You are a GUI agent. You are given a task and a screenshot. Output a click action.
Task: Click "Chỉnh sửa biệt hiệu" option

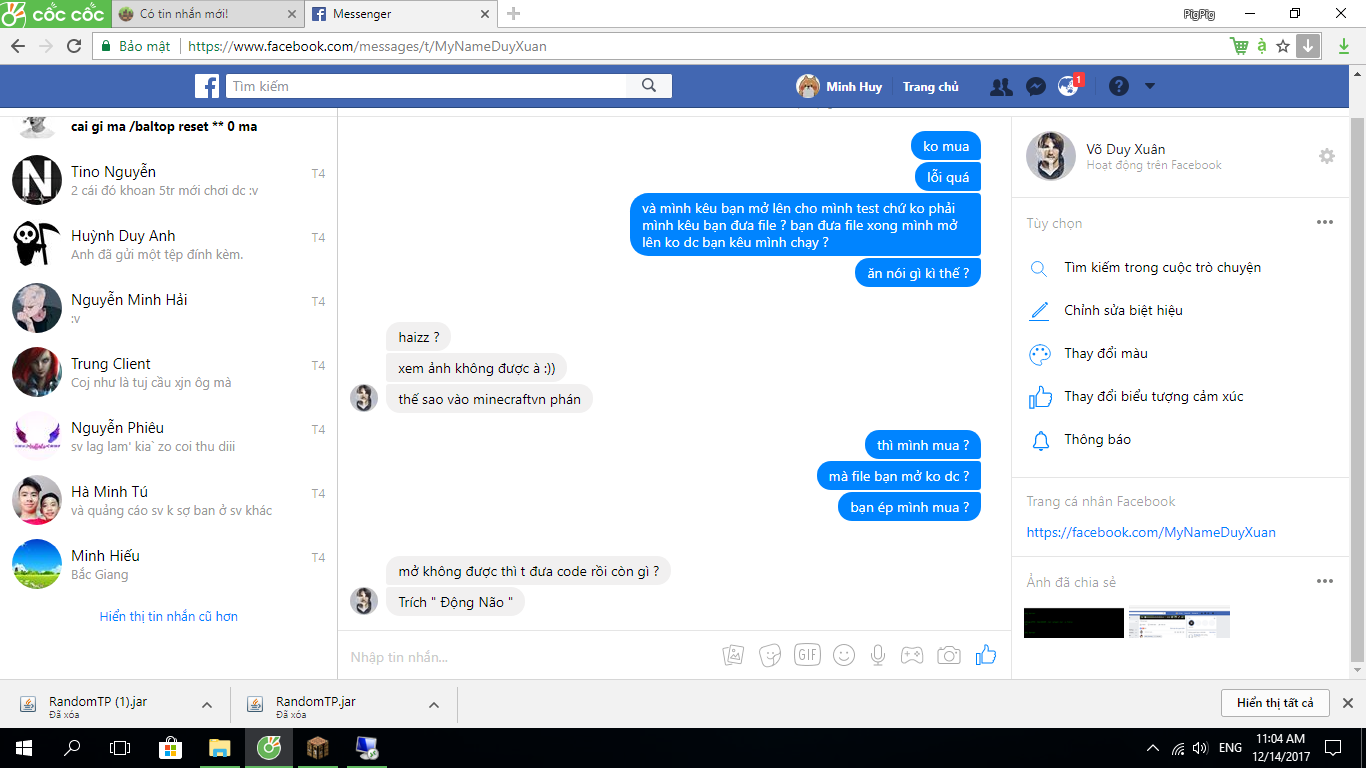click(1123, 310)
